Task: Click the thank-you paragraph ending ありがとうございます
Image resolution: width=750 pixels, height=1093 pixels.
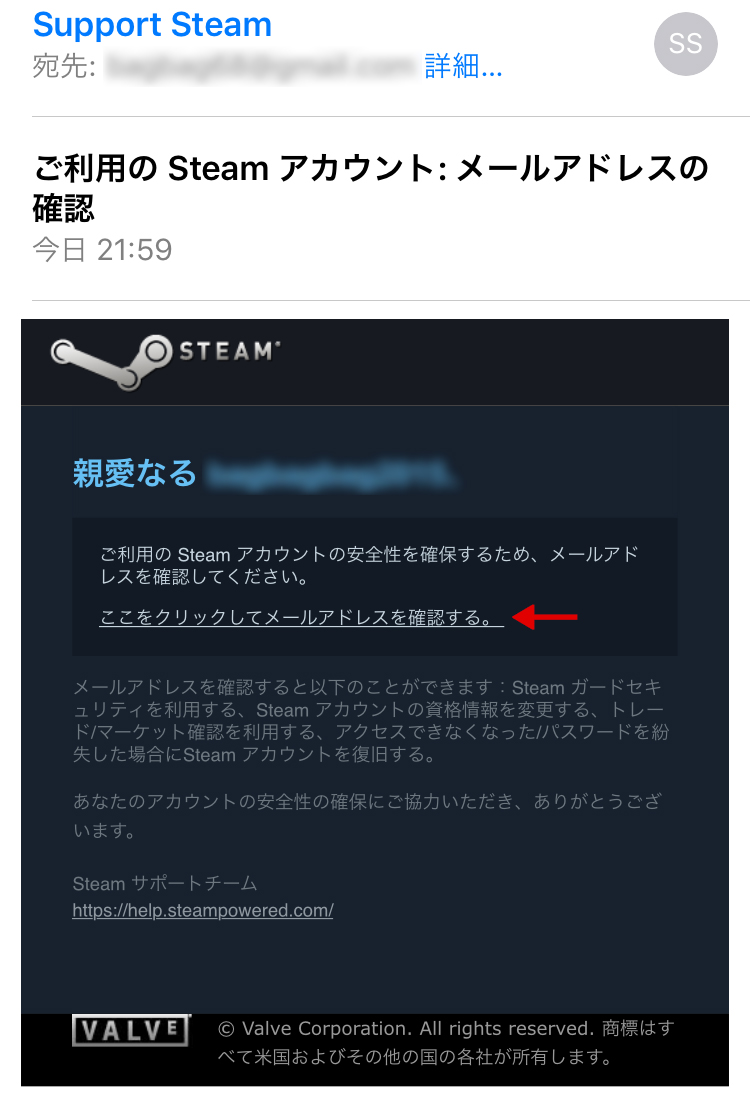Action: point(367,816)
